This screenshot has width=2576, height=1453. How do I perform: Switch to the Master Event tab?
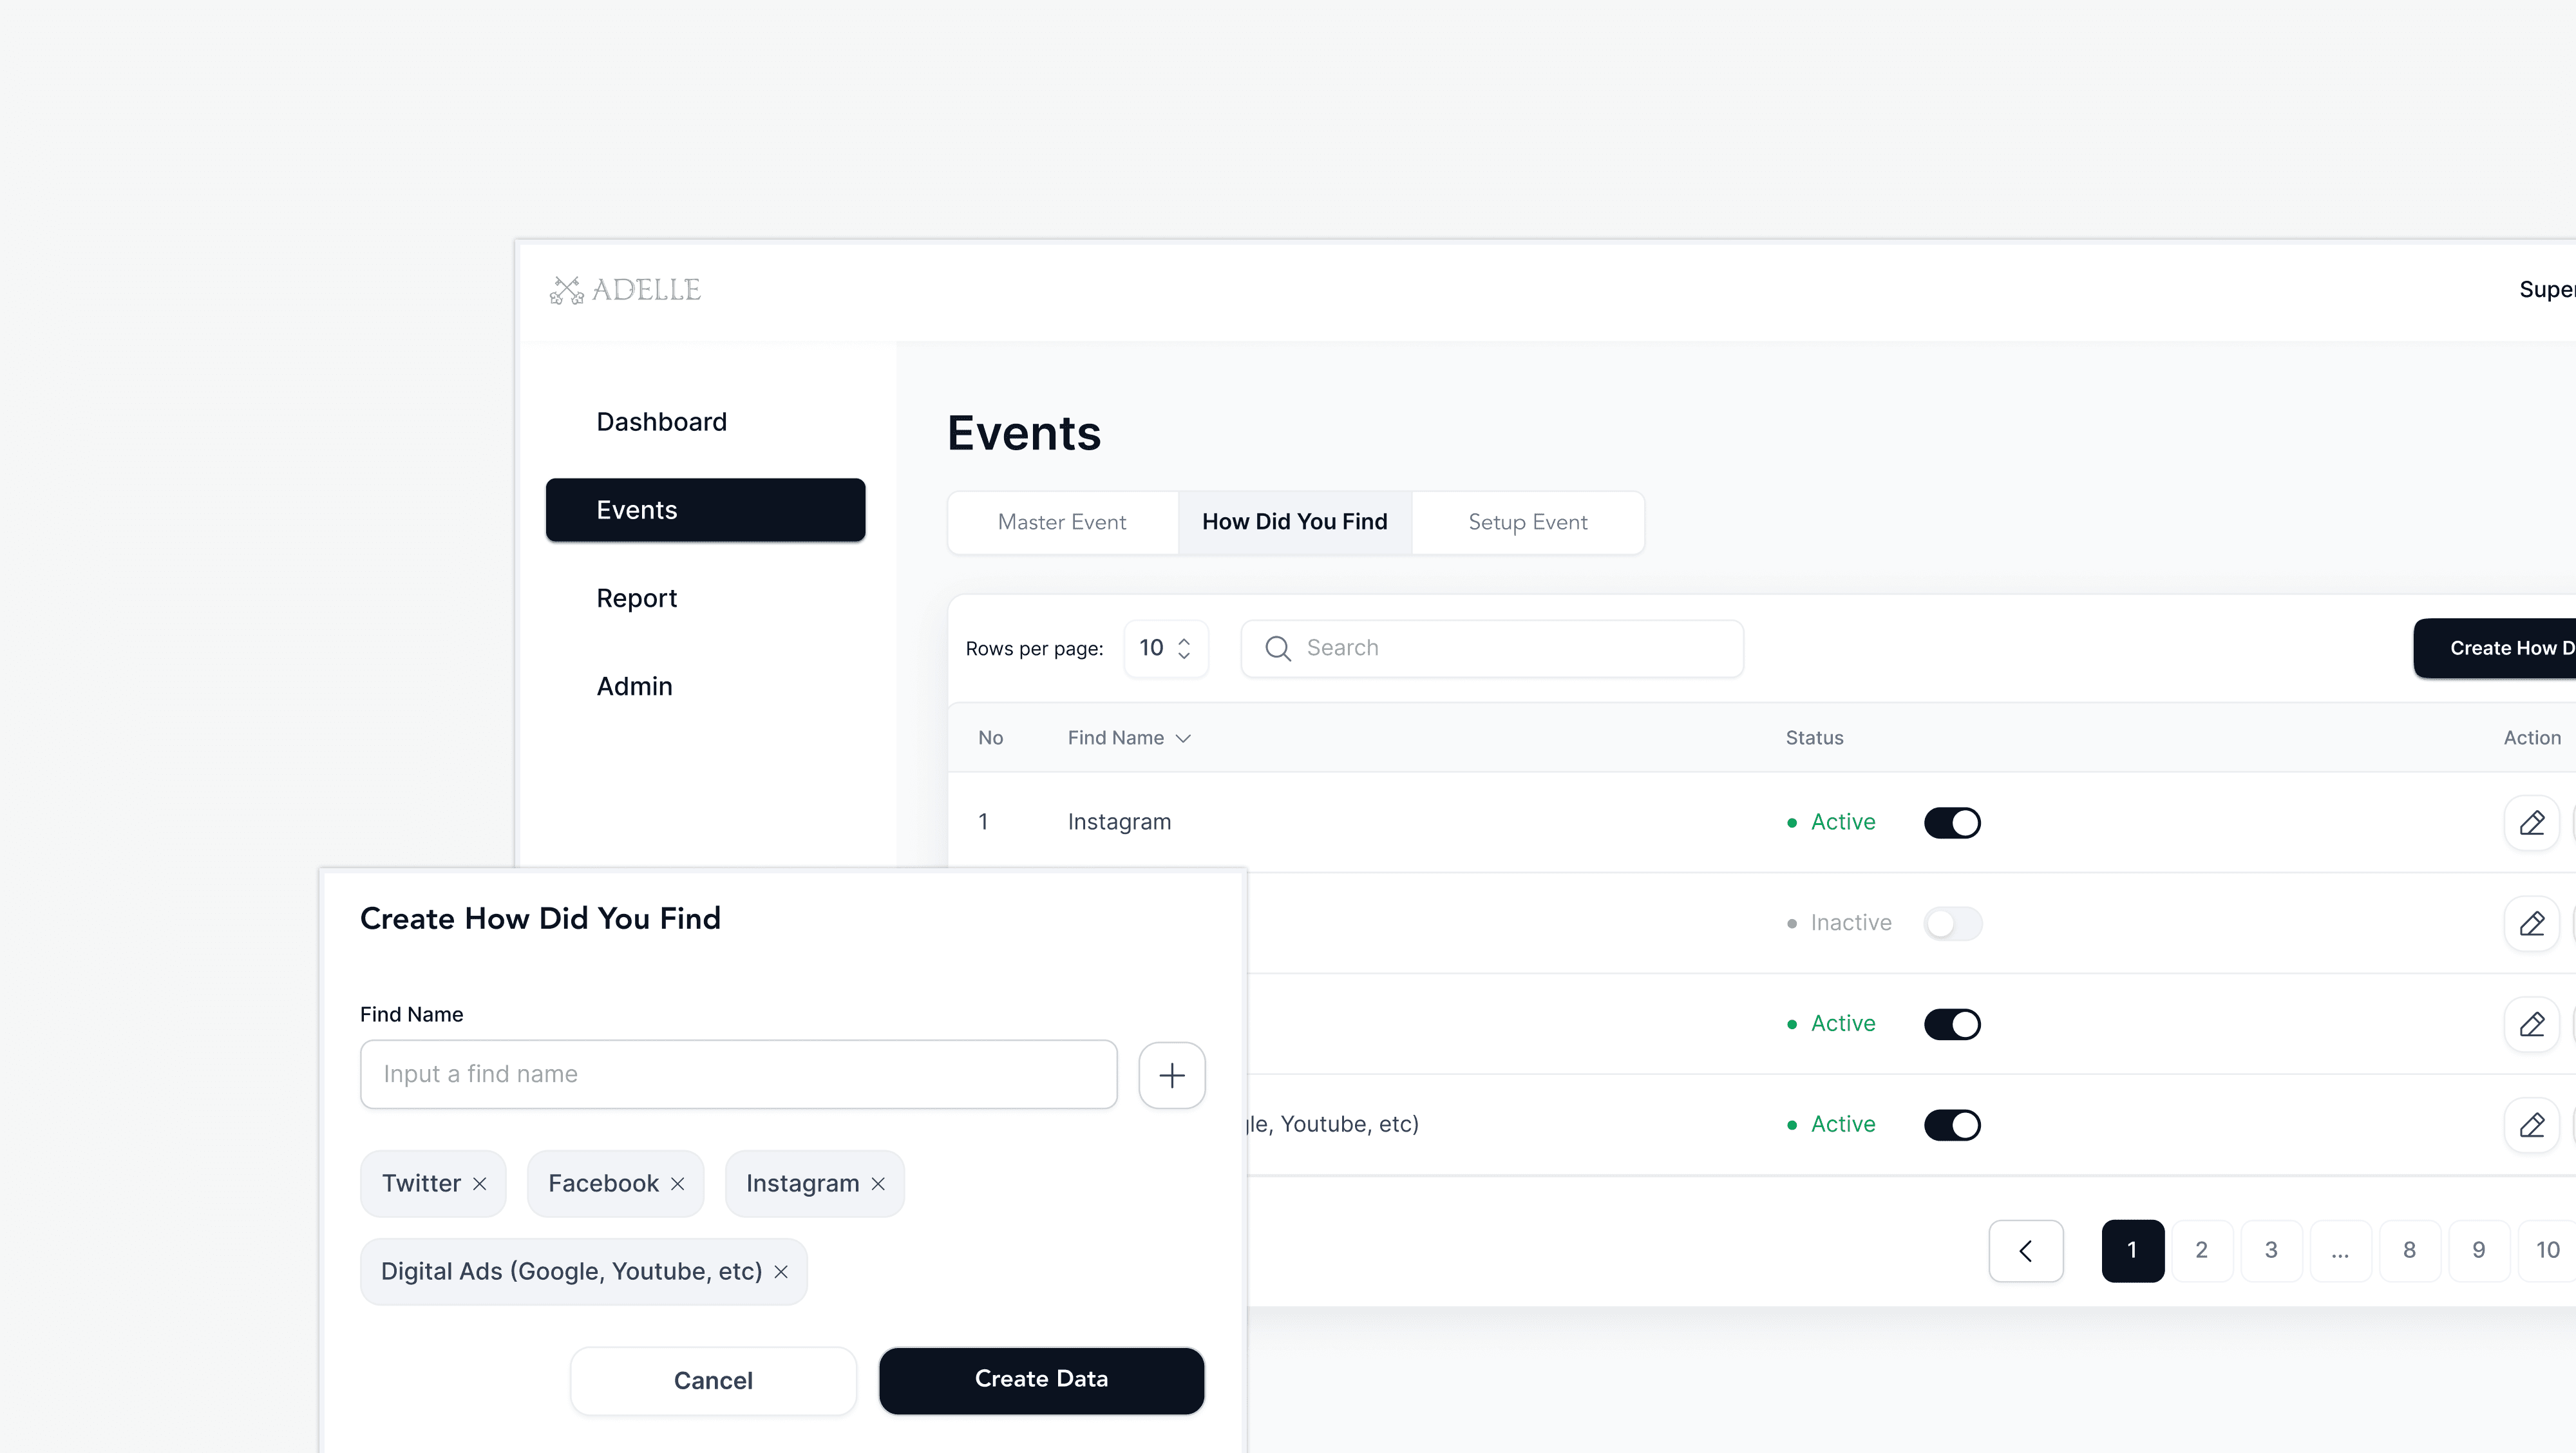tap(1062, 521)
